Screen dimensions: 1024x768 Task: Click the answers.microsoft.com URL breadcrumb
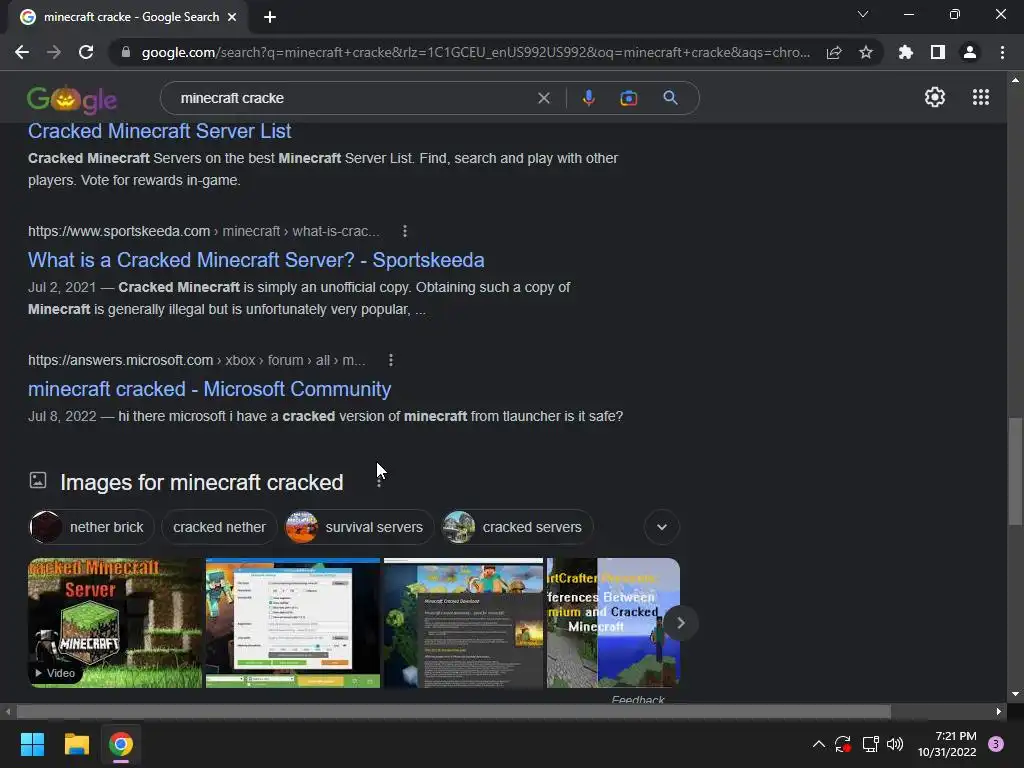point(197,360)
